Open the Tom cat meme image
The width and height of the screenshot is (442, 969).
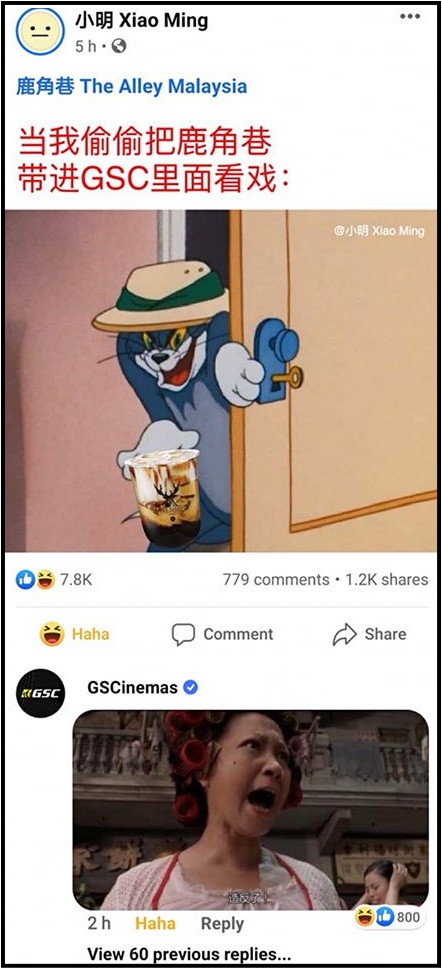click(221, 381)
